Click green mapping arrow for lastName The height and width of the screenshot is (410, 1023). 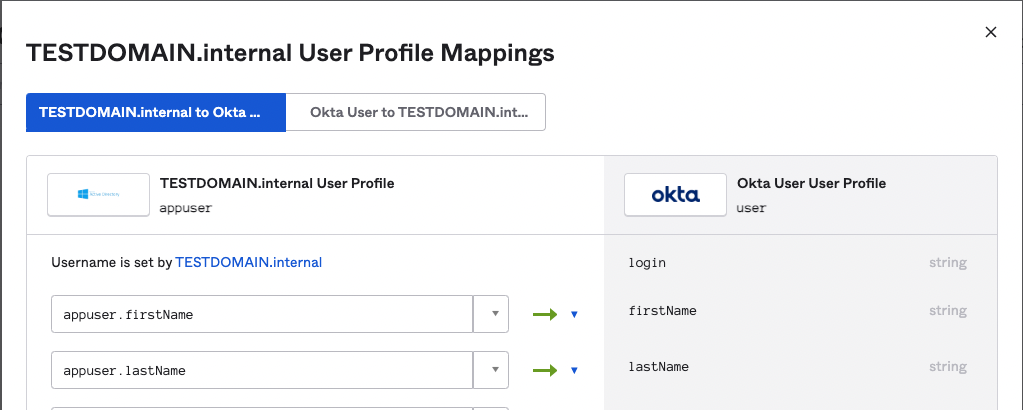tap(545, 370)
